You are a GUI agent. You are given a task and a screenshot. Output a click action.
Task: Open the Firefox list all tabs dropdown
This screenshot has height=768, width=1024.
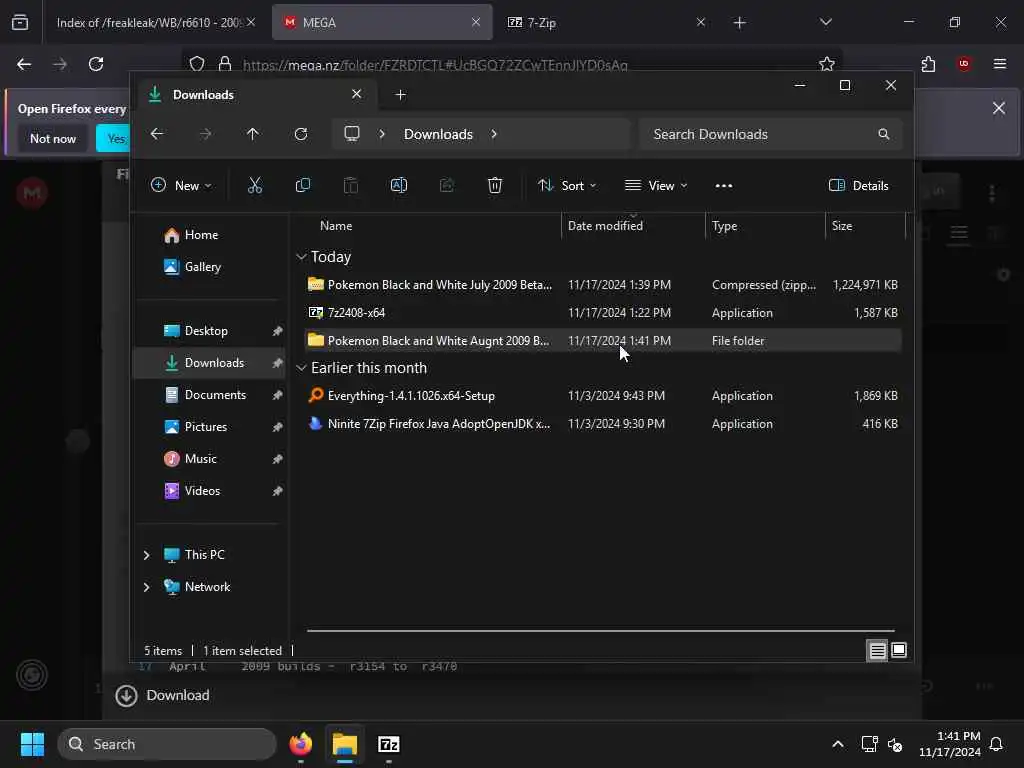[825, 22]
